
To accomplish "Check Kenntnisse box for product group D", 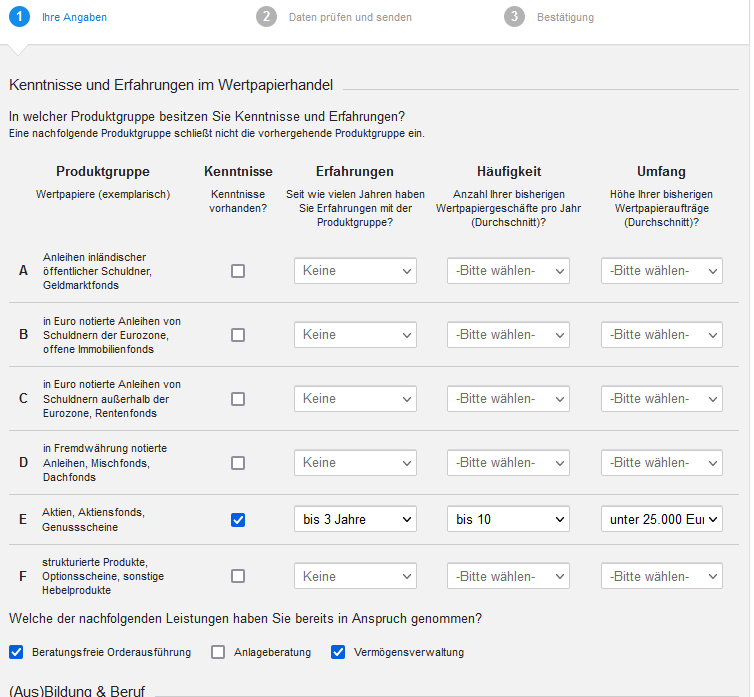I will (238, 463).
